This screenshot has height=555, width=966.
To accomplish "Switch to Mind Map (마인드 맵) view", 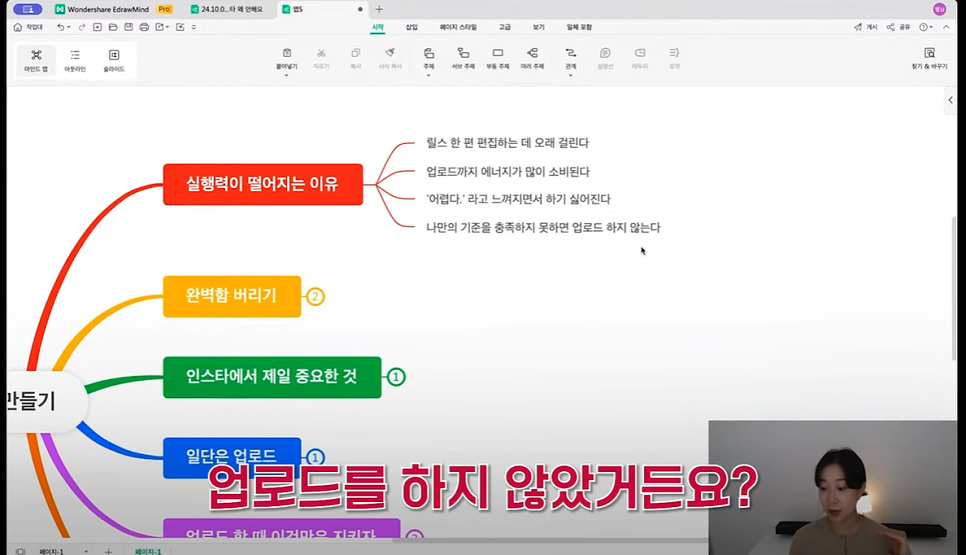I will pos(36,60).
